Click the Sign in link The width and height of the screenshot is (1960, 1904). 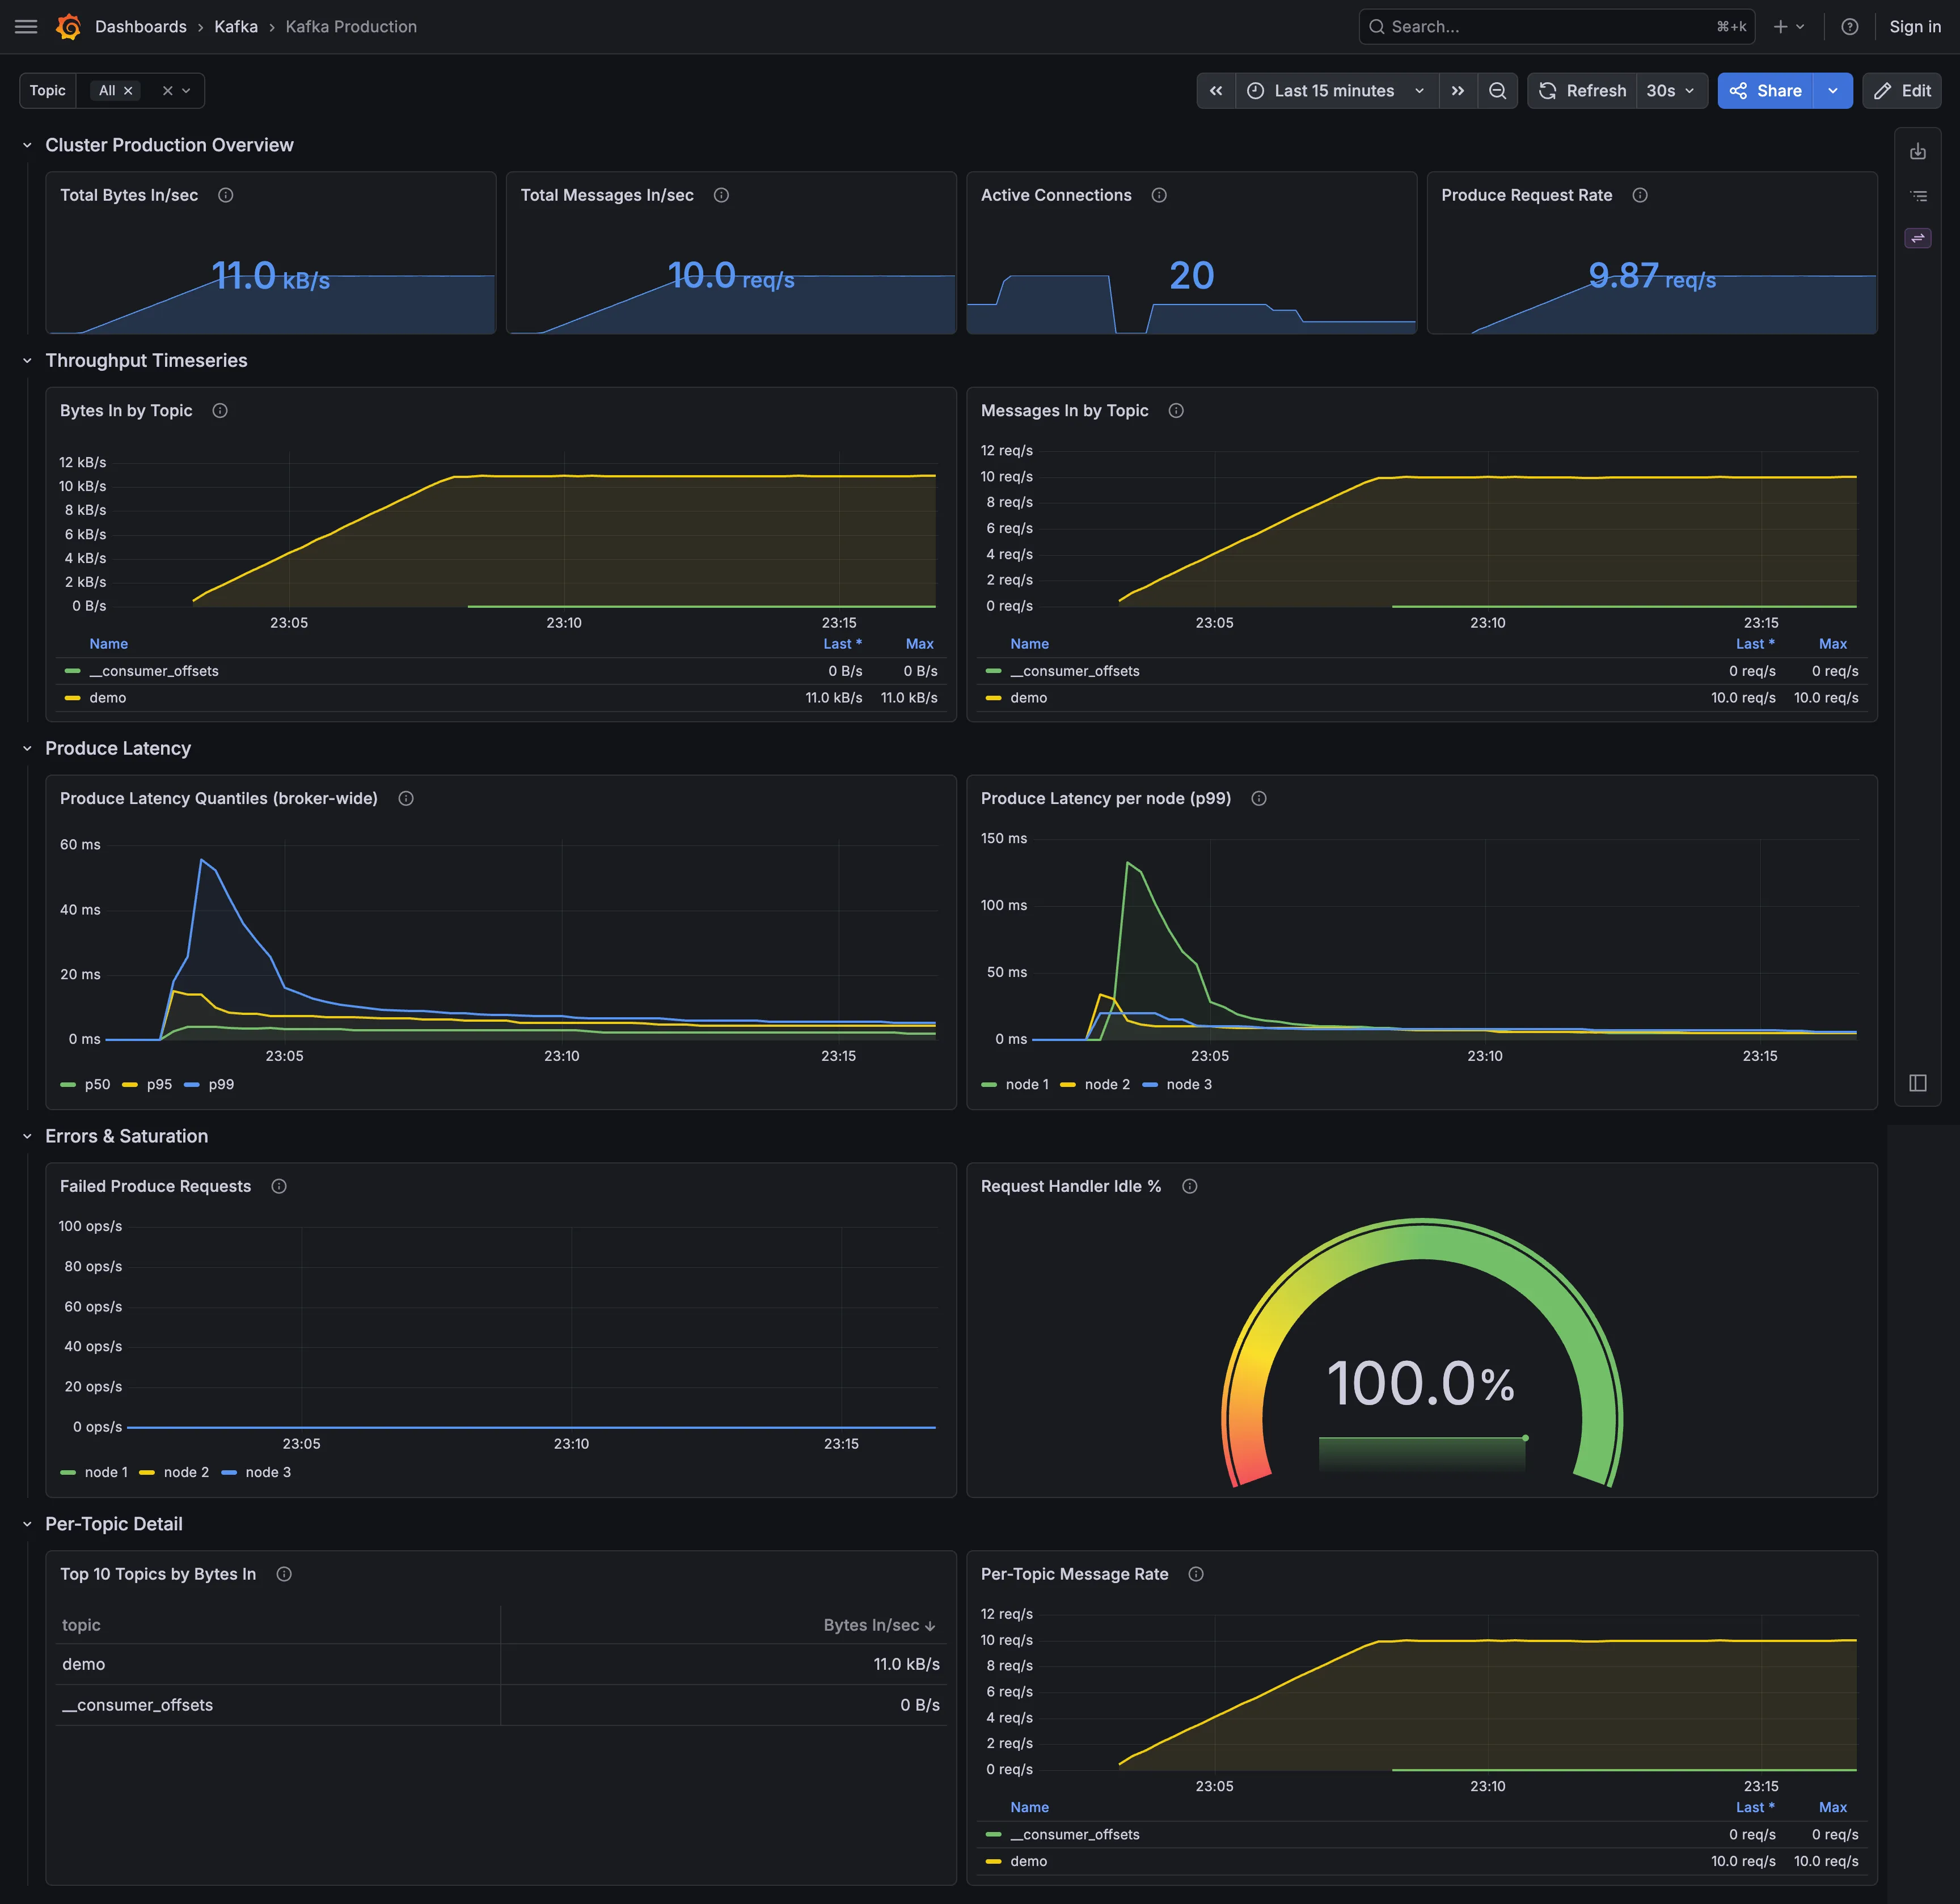point(1914,27)
